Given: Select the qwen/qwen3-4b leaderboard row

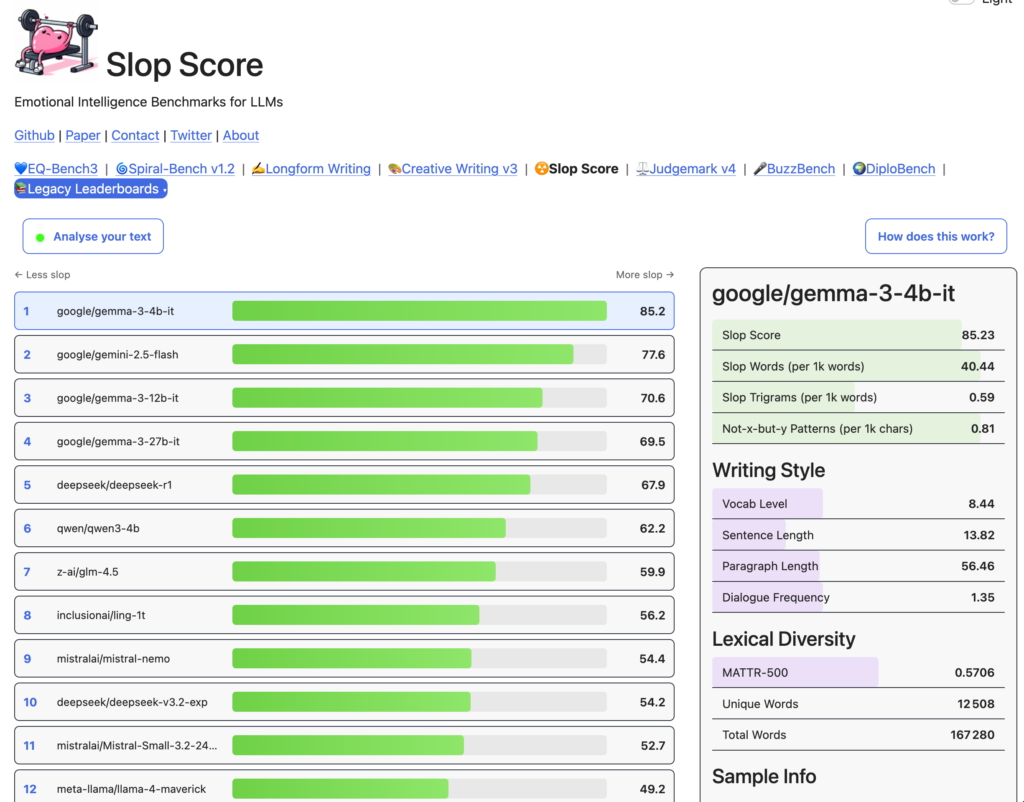Looking at the screenshot, I should [344, 528].
